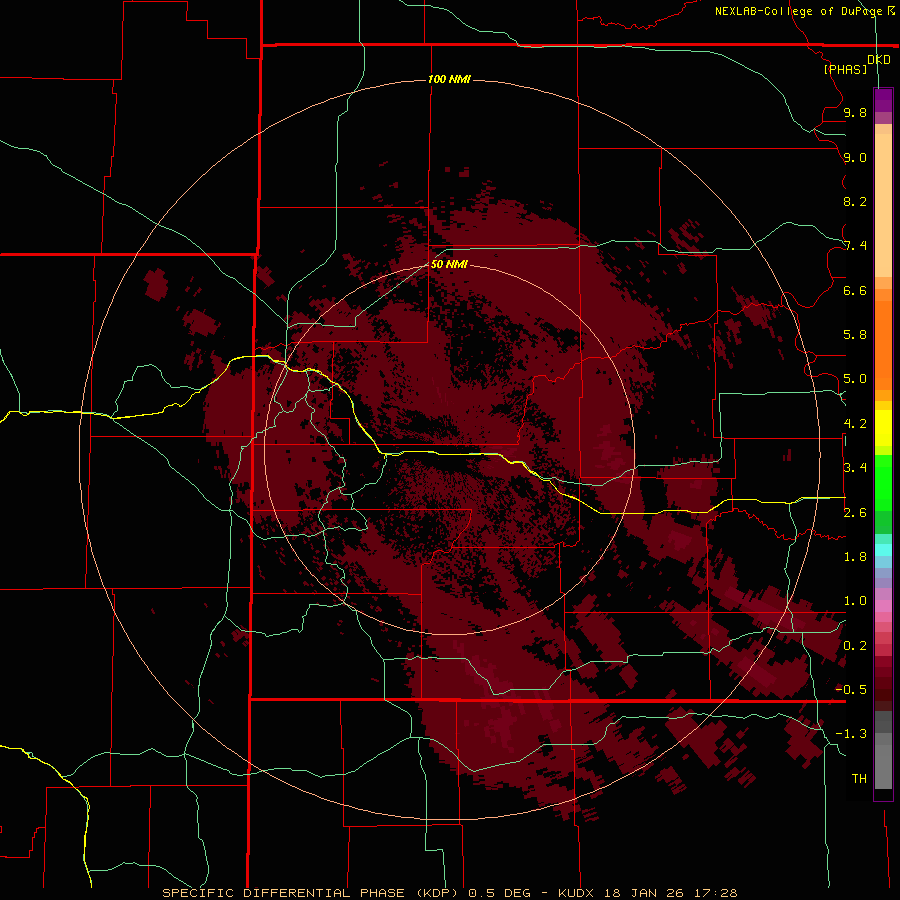The image size is (900, 900).
Task: Click the 7.4 value on the scale
Action: 855,246
